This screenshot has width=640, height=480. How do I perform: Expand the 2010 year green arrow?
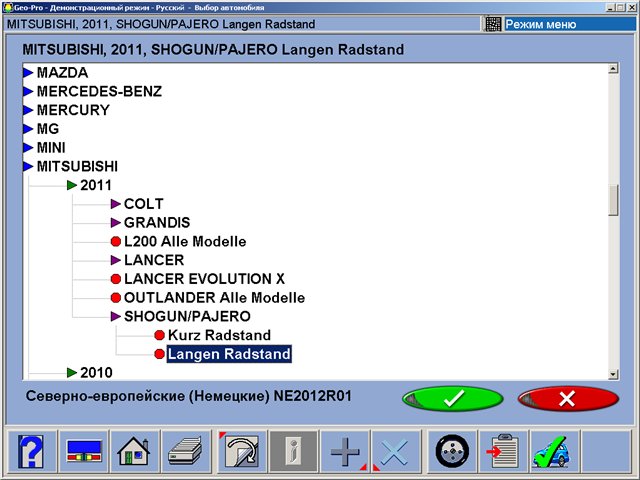(x=72, y=373)
